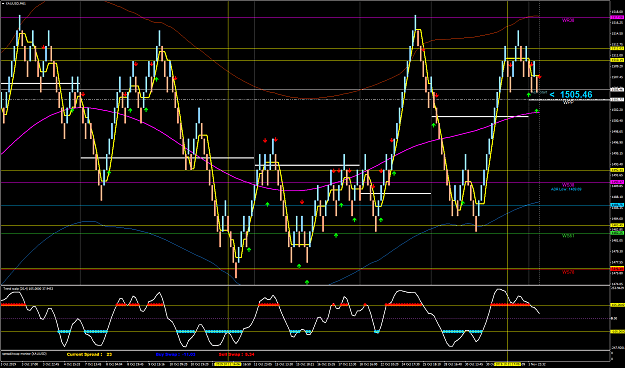
Task: Click the spreadswap monitor label
Action: pos(24,354)
